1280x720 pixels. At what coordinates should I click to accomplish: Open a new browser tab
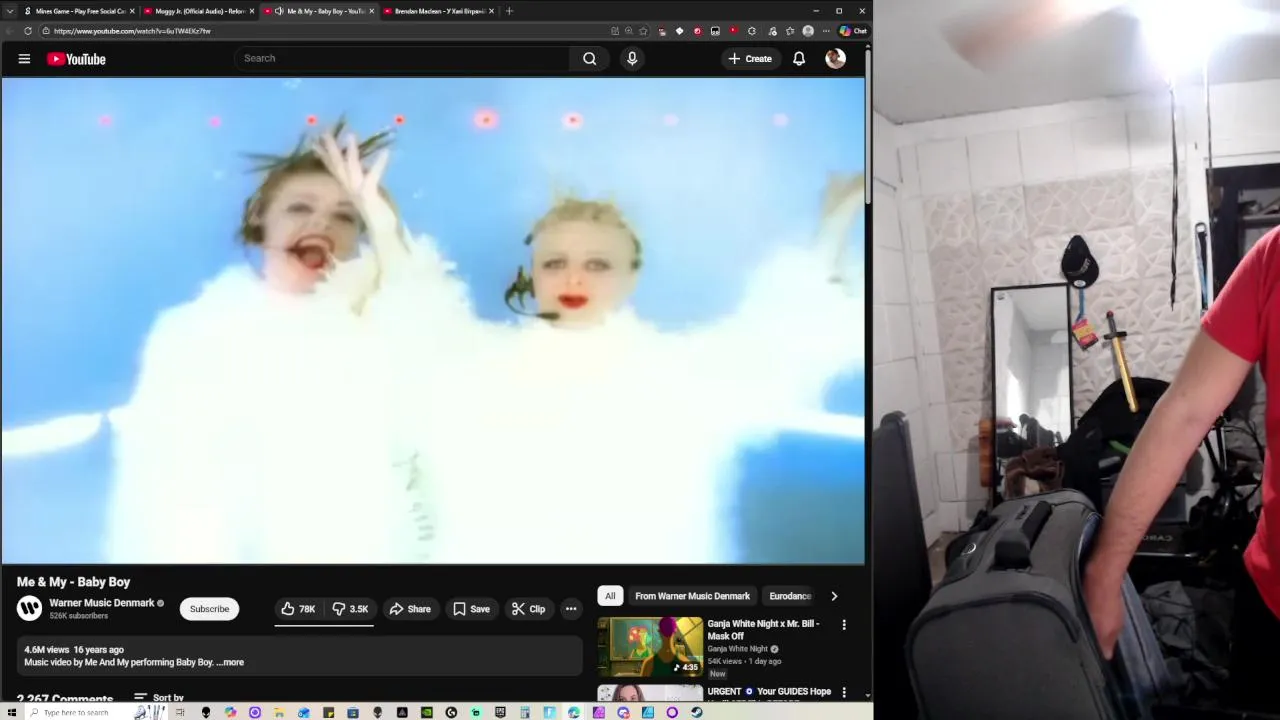tap(509, 11)
